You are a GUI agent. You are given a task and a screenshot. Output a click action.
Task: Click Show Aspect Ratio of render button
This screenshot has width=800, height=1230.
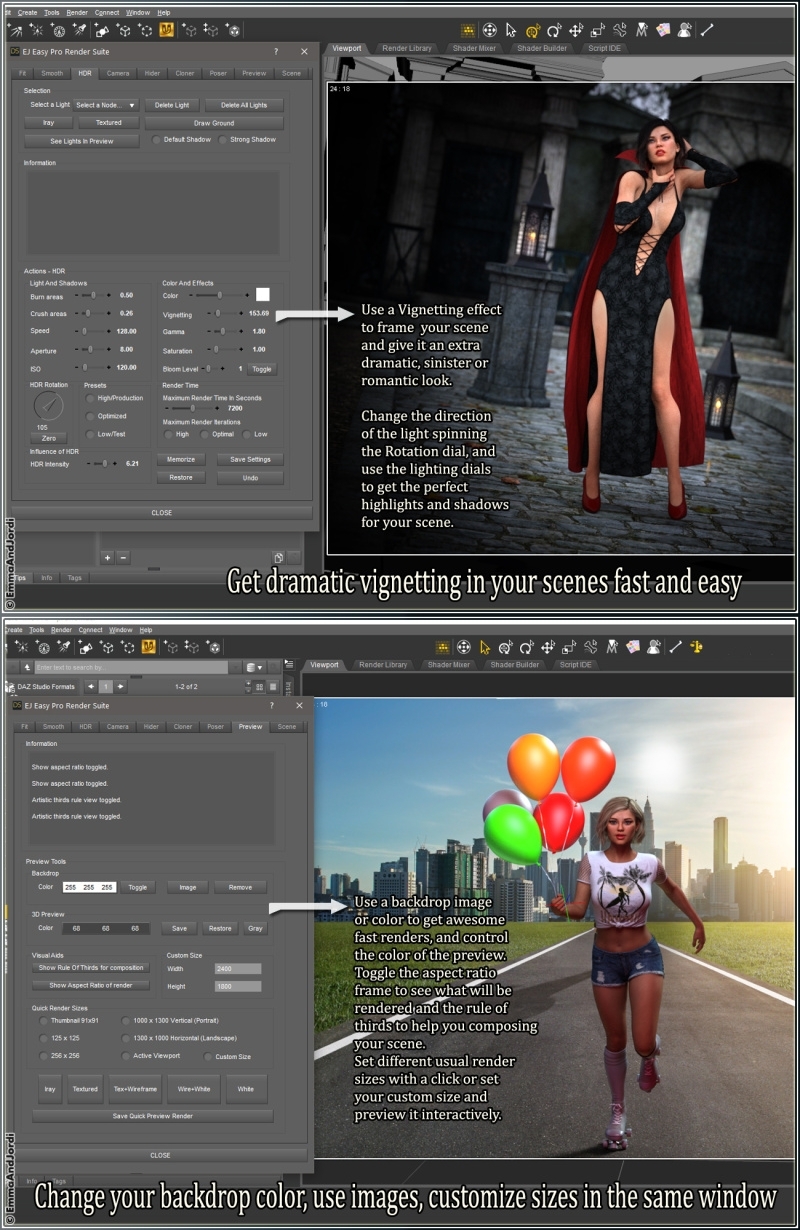click(x=91, y=985)
